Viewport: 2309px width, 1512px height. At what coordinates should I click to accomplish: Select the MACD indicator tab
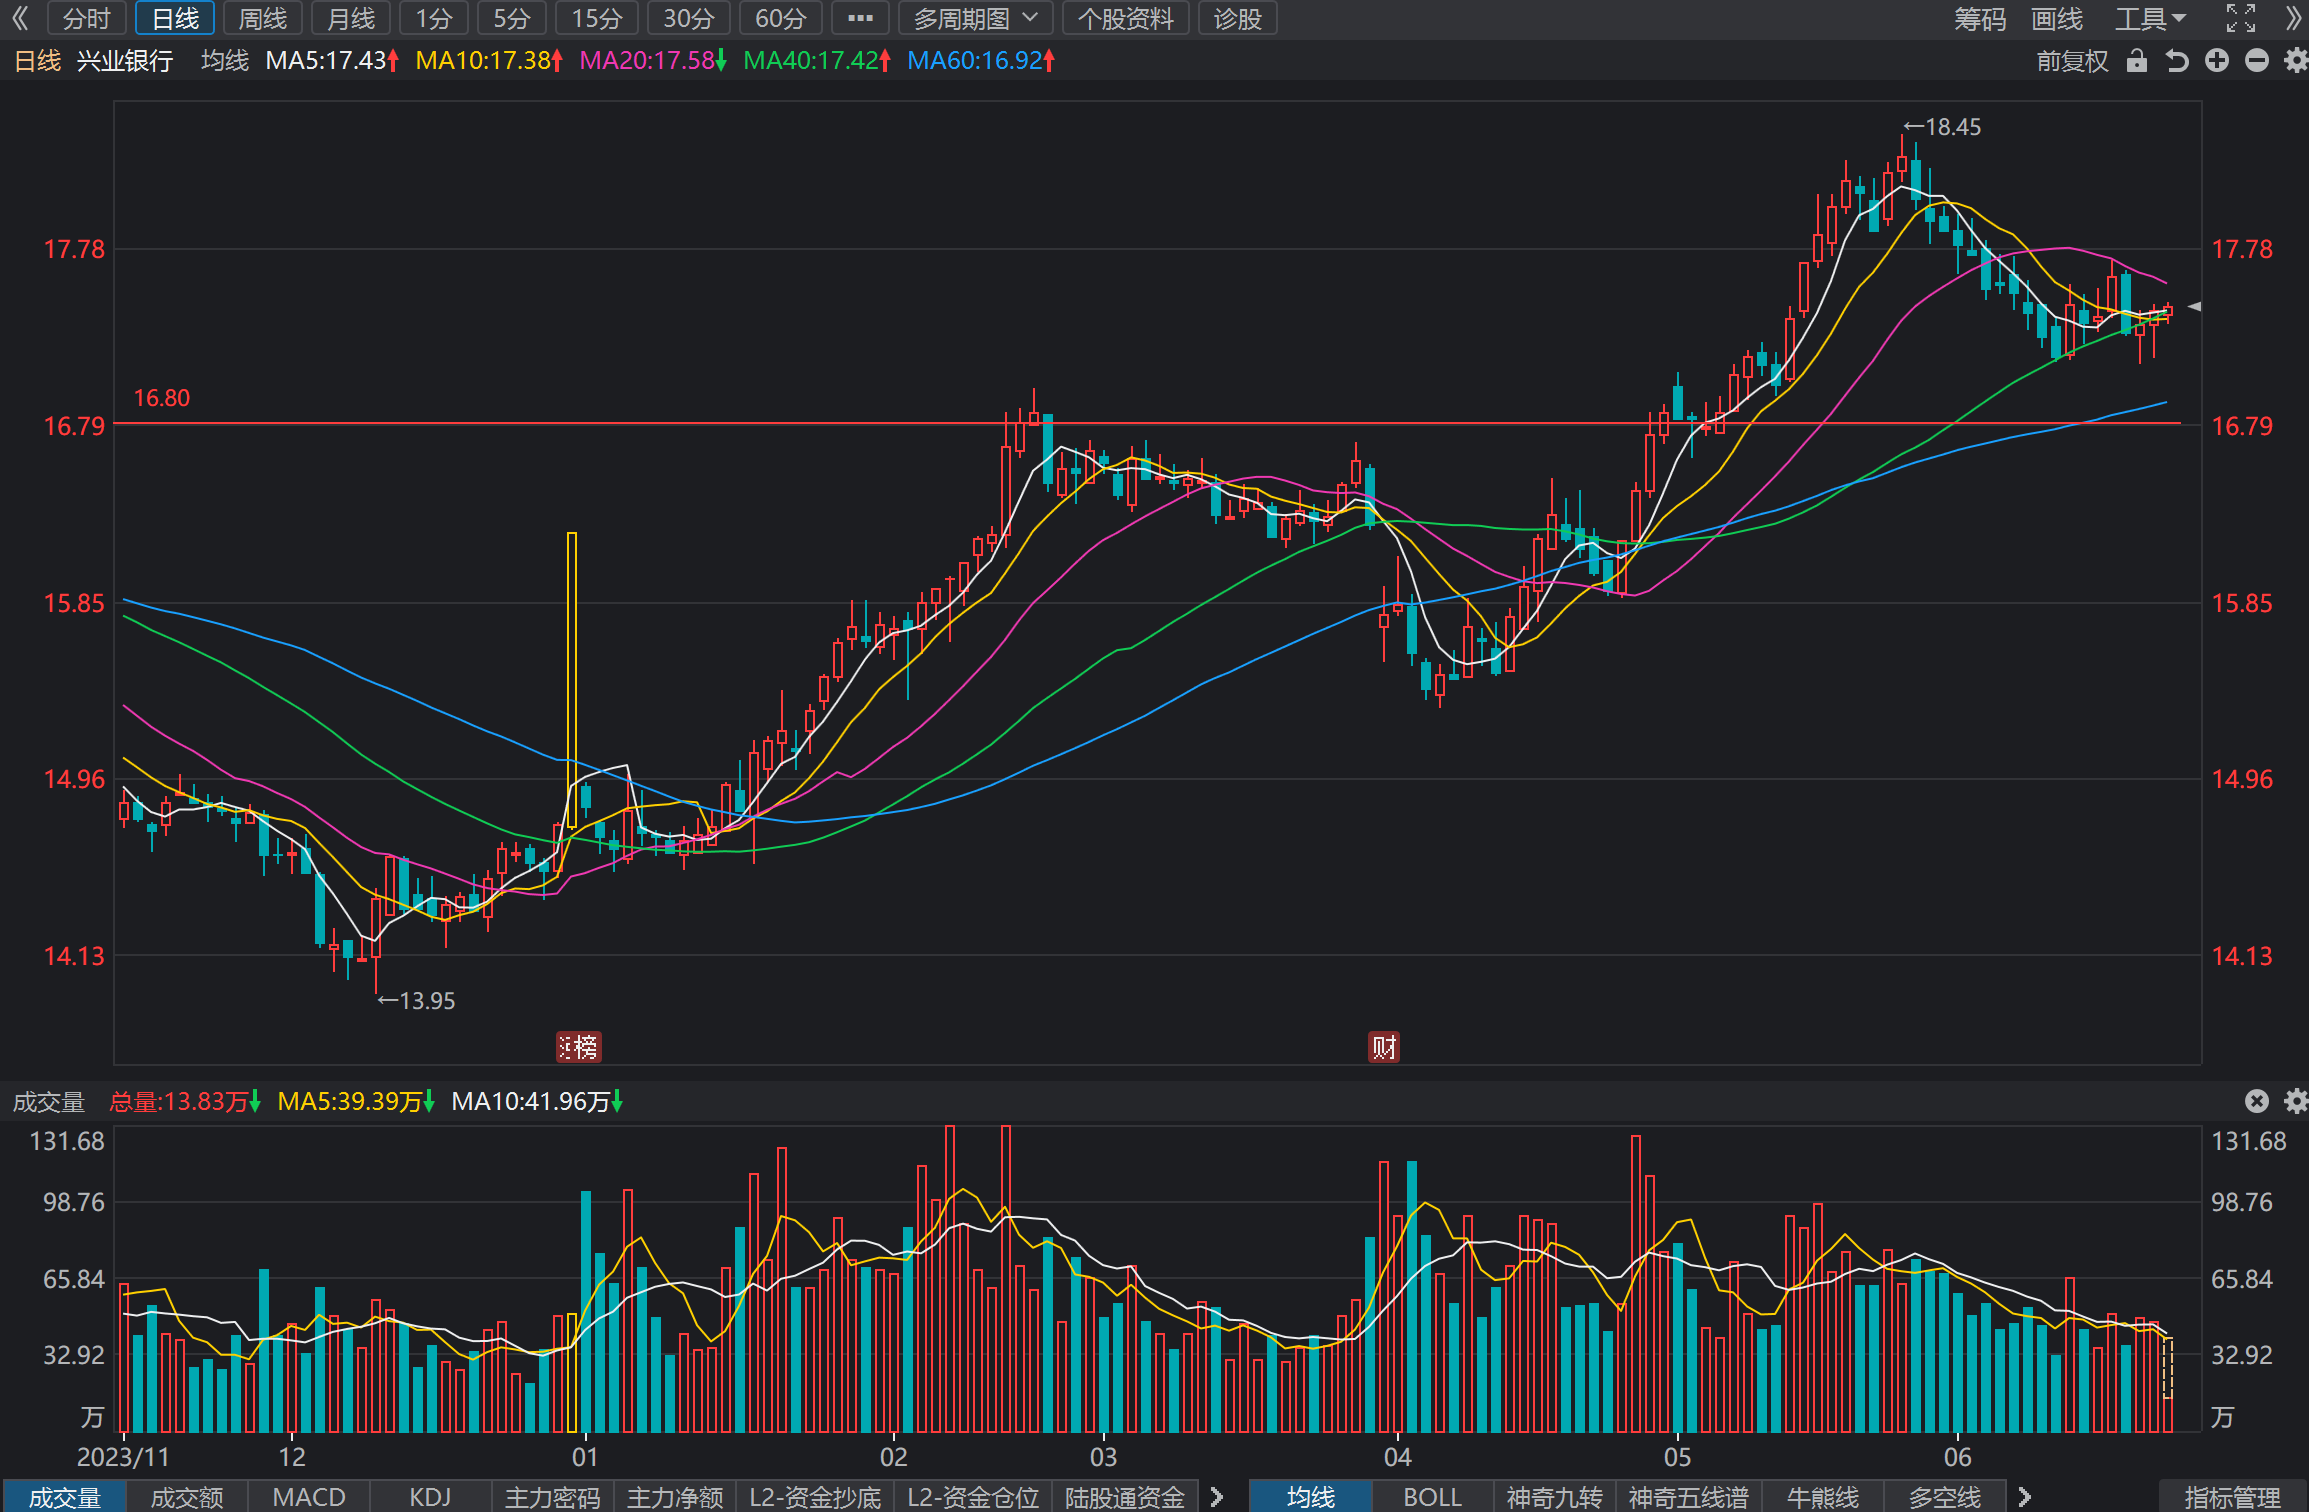coord(309,1496)
